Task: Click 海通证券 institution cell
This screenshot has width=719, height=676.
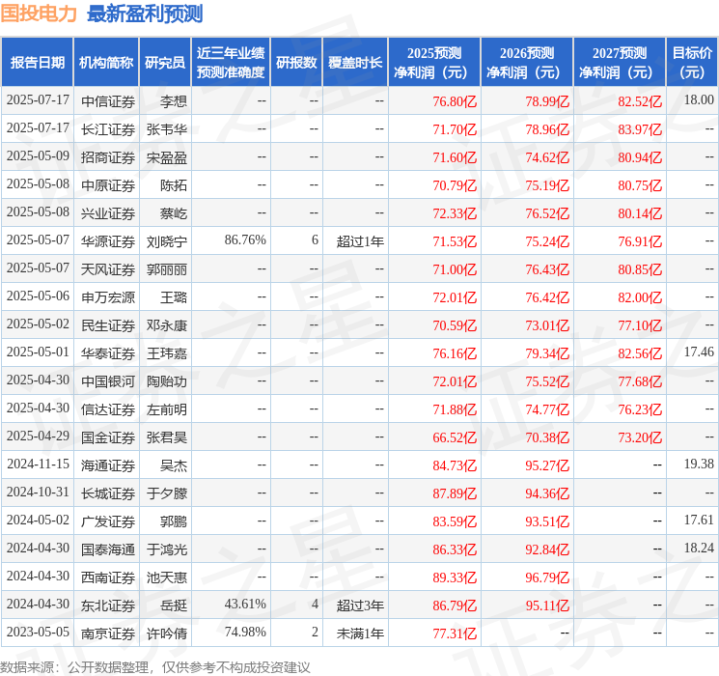Action: pos(108,465)
